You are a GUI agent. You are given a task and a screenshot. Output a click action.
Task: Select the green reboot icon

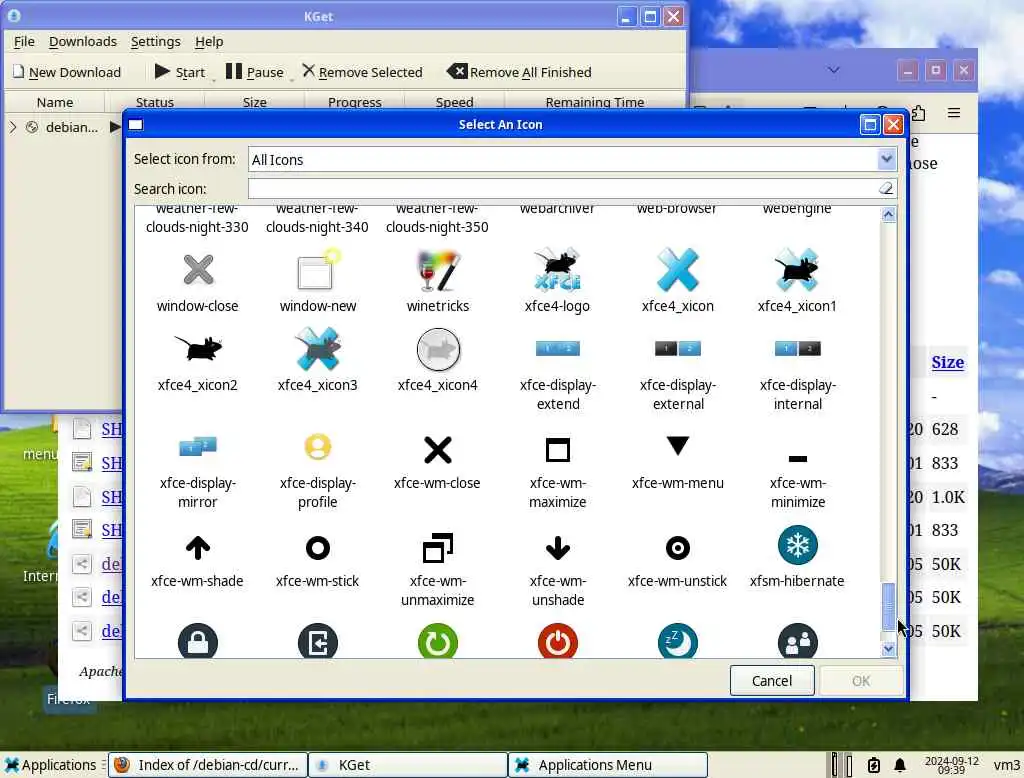pyautogui.click(x=438, y=641)
